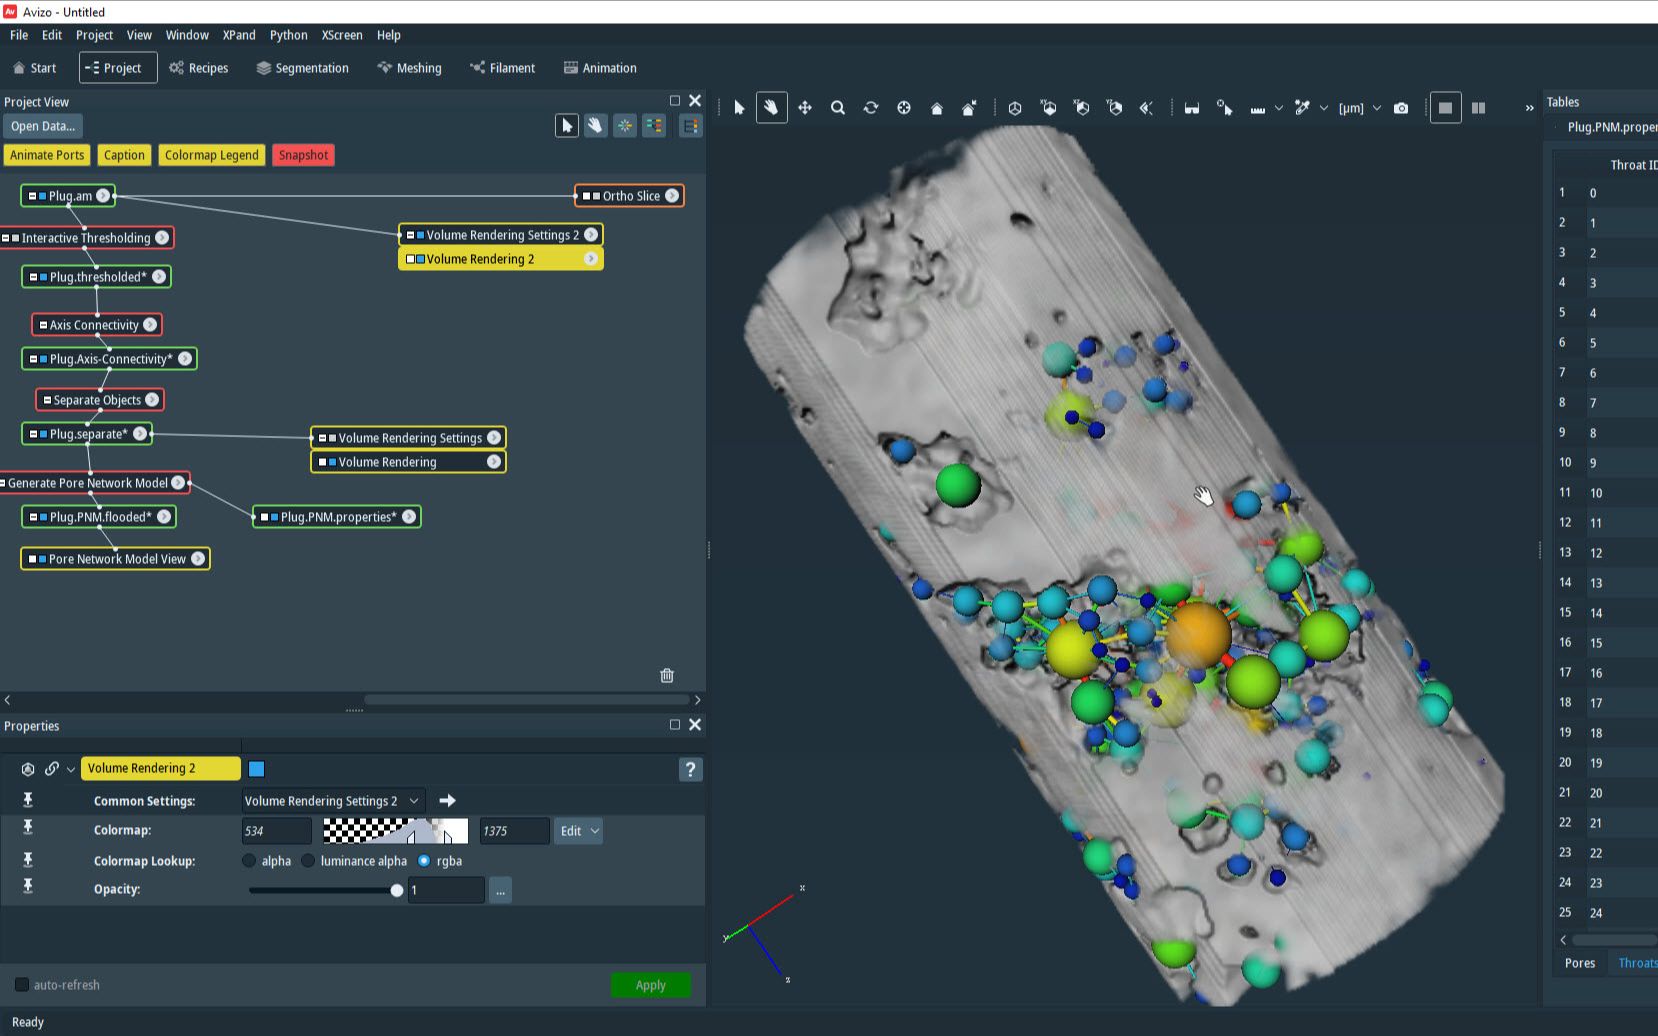
Task: Click the green Apply button
Action: coord(651,985)
